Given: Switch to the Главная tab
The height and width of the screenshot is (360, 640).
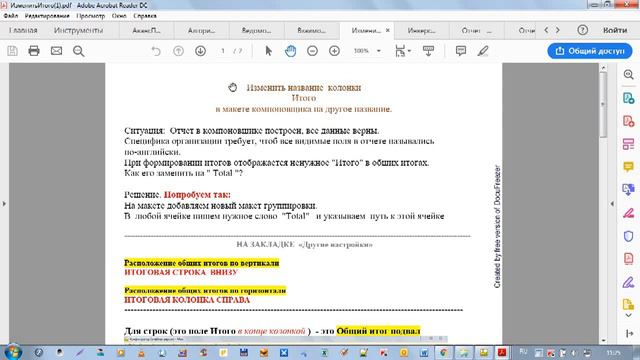Looking at the screenshot, I should (23, 30).
